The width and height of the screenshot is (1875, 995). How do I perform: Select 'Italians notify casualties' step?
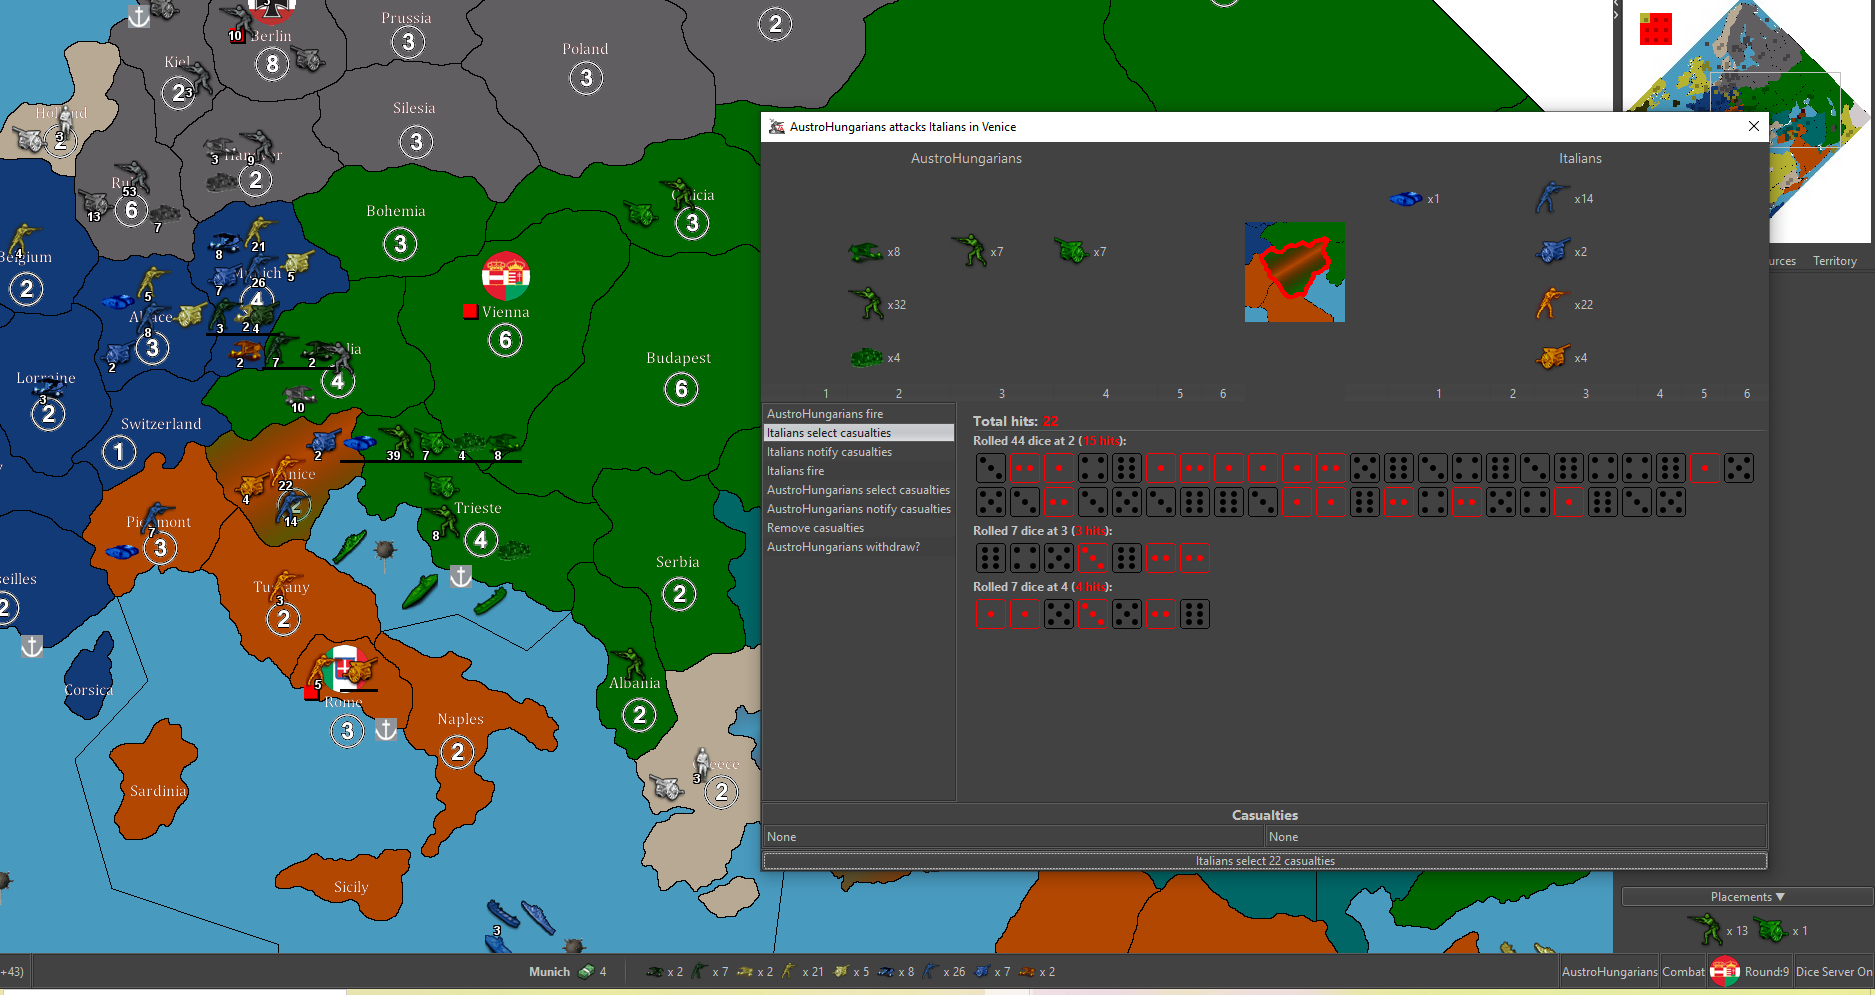[860, 452]
